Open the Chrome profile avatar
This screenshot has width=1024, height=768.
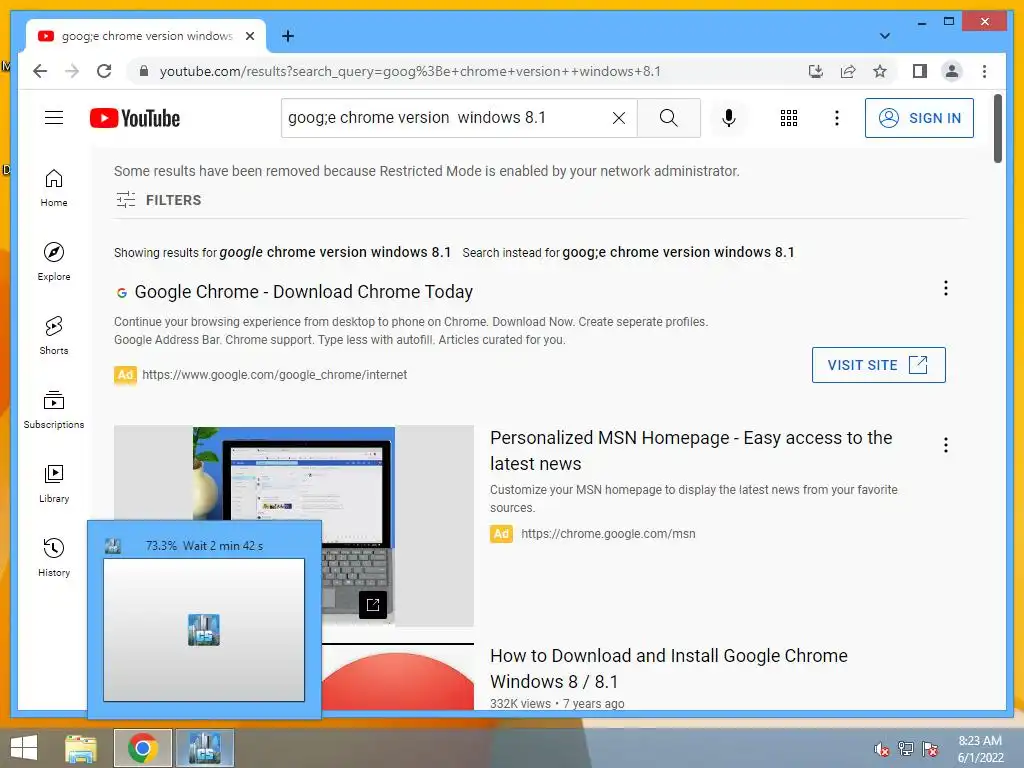coord(952,71)
